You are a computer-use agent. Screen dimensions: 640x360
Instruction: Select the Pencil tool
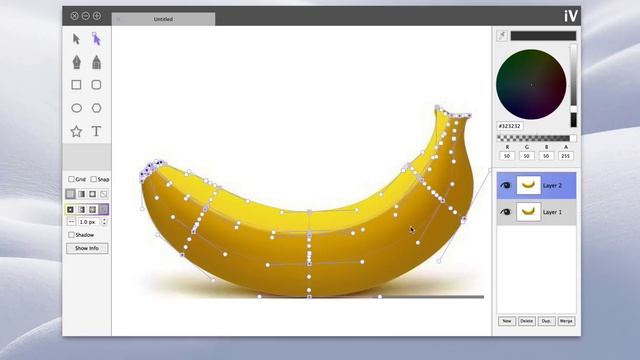click(96, 62)
